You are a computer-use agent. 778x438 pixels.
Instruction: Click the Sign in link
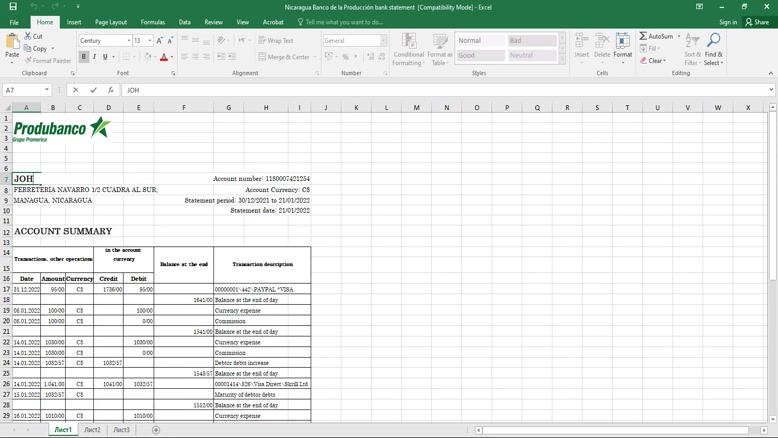pos(728,22)
